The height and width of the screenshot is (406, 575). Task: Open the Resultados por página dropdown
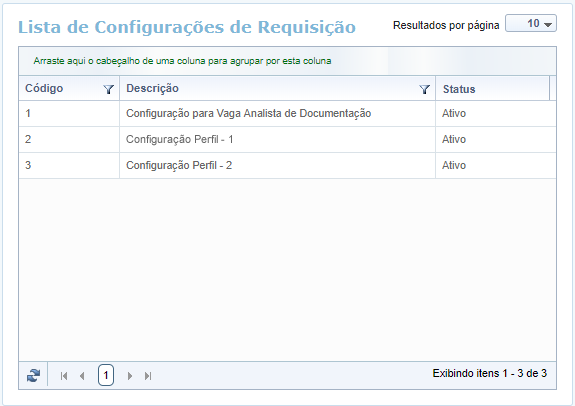(x=531, y=23)
